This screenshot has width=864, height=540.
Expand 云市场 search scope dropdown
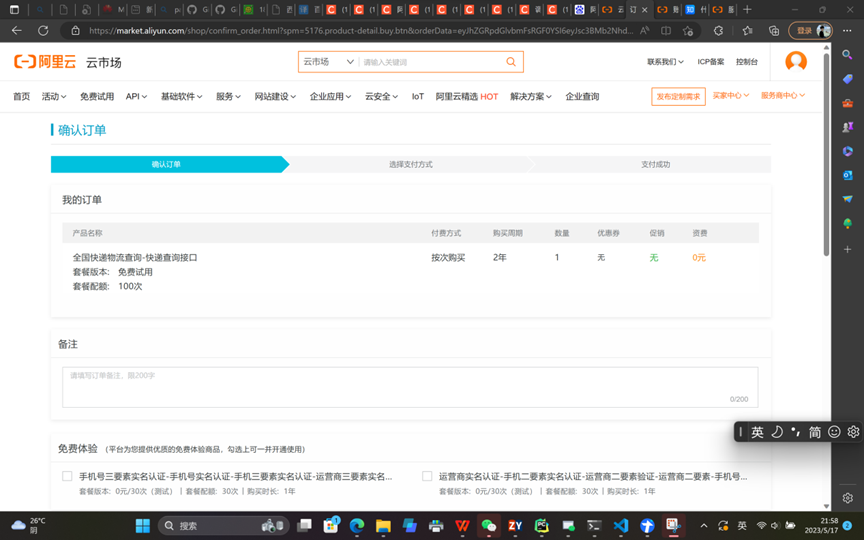(x=328, y=62)
